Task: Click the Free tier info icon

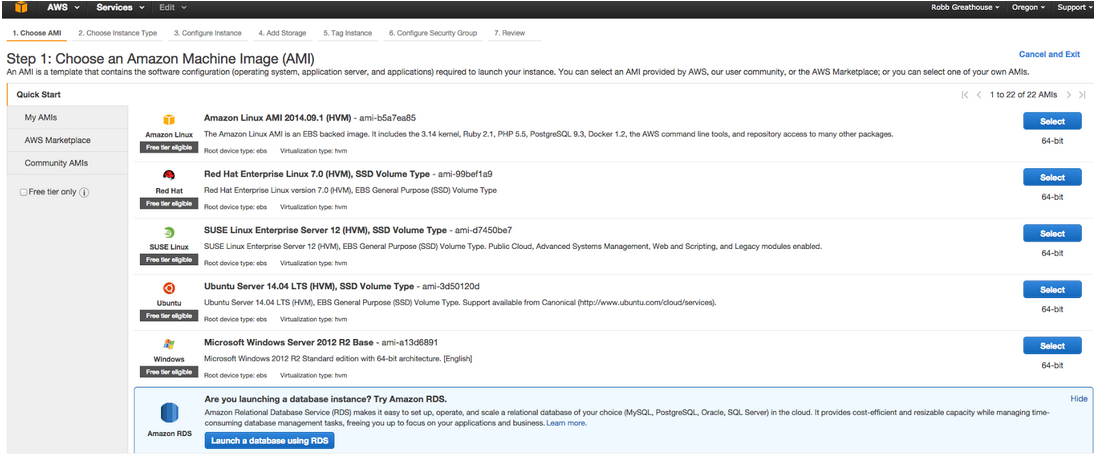Action: tap(84, 192)
